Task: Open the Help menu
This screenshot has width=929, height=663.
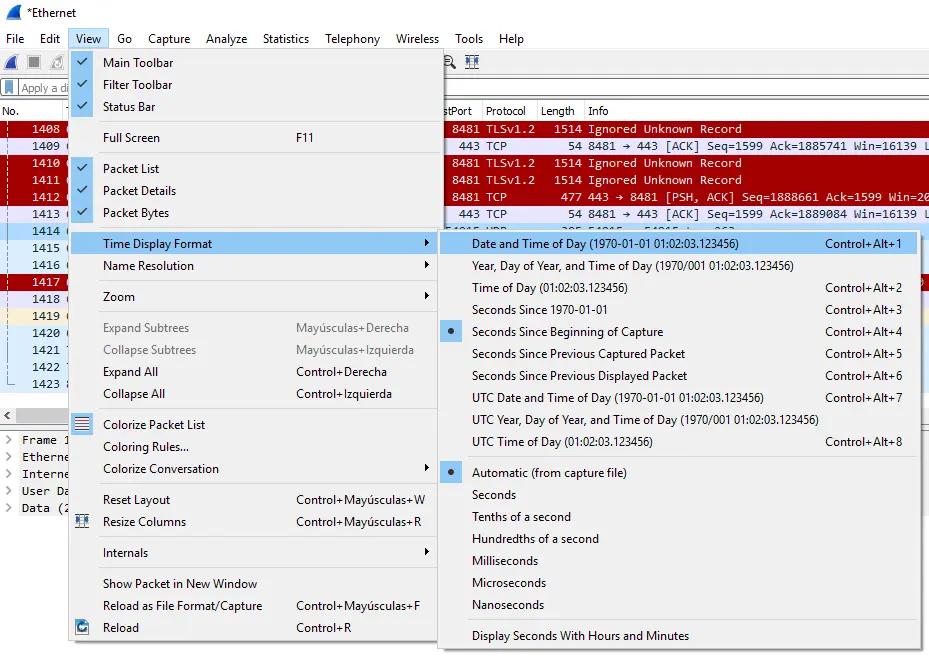Action: 511,39
